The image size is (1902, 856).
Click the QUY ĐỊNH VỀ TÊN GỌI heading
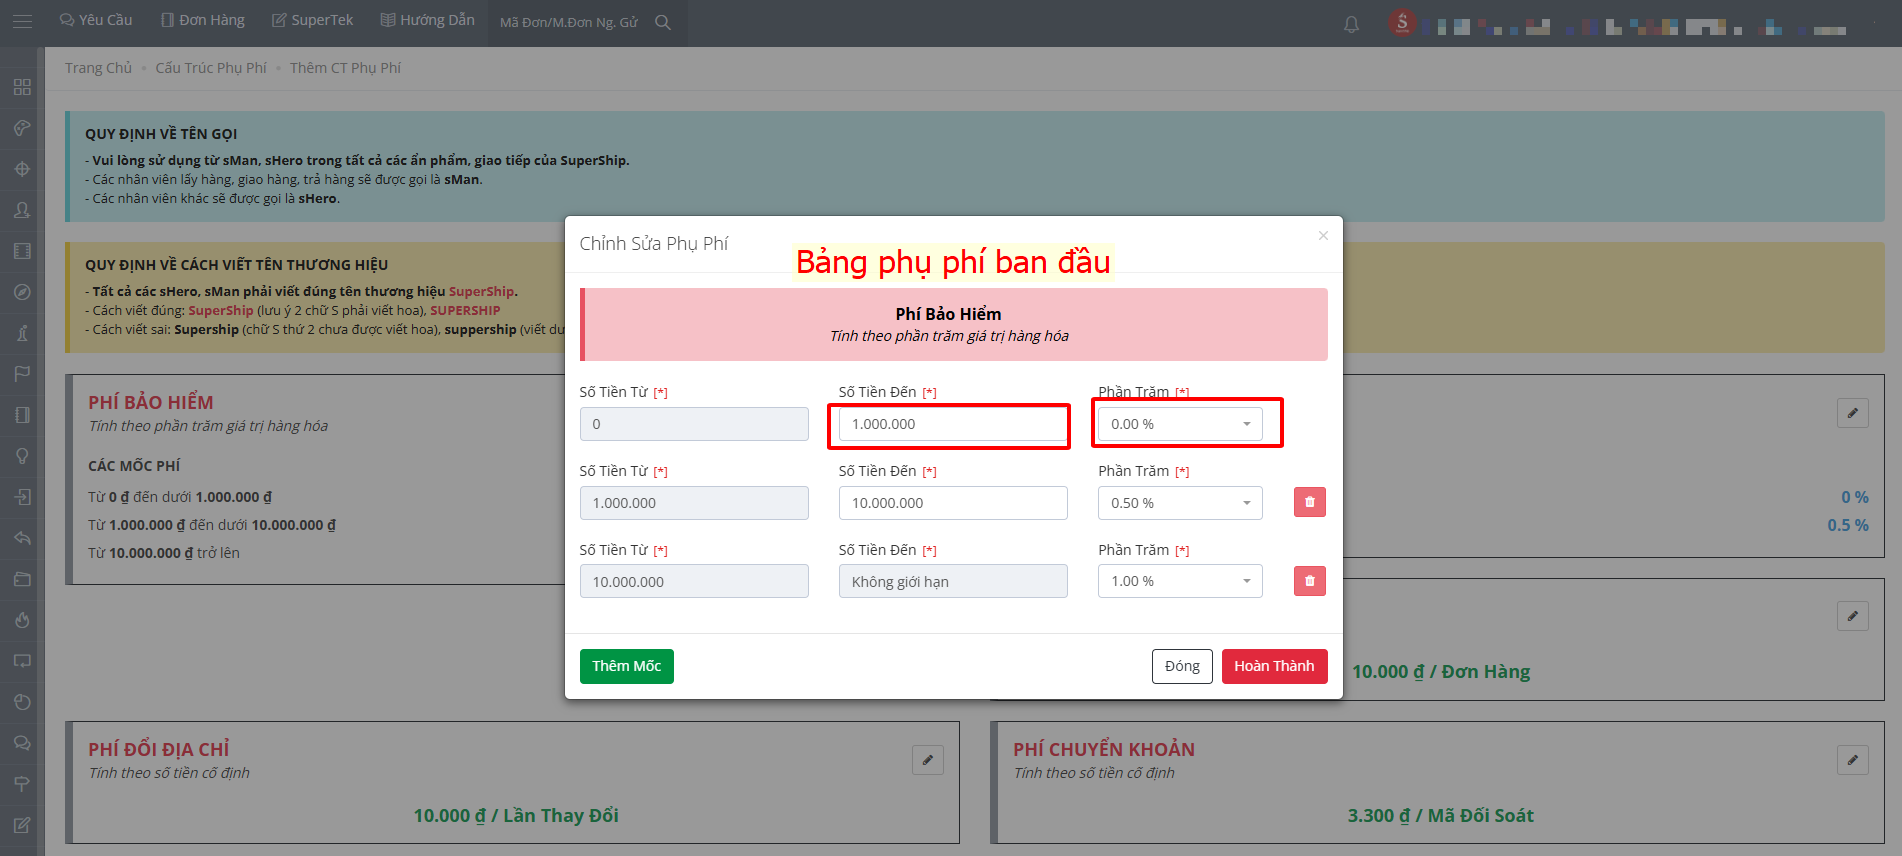tap(161, 134)
